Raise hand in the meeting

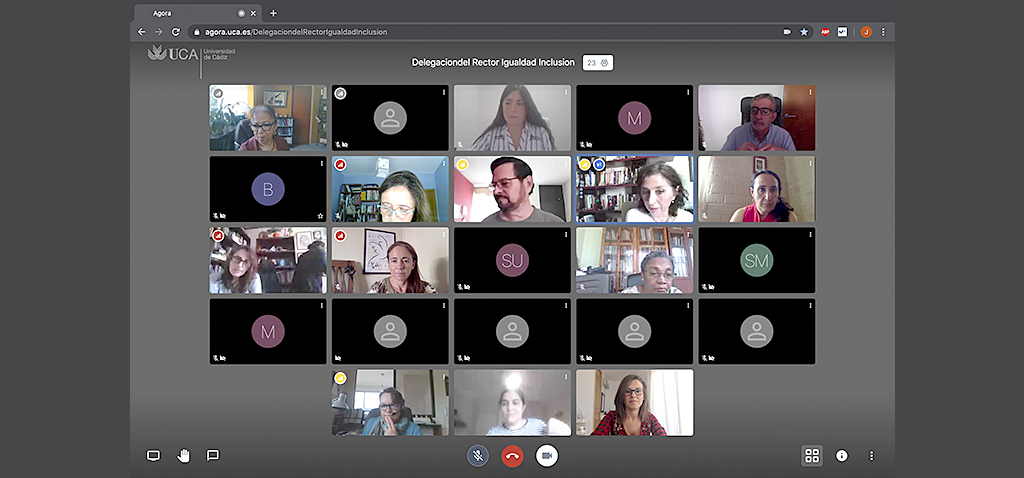(183, 456)
